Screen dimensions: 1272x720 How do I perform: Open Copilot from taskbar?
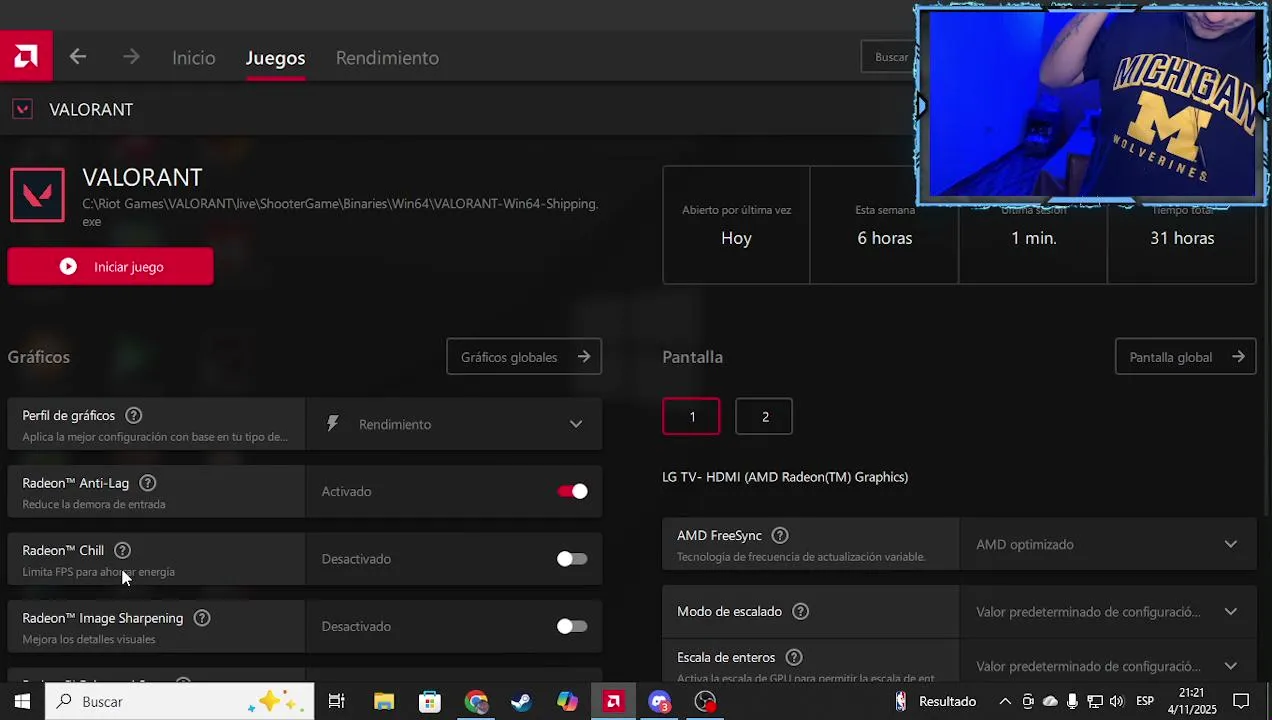(567, 701)
